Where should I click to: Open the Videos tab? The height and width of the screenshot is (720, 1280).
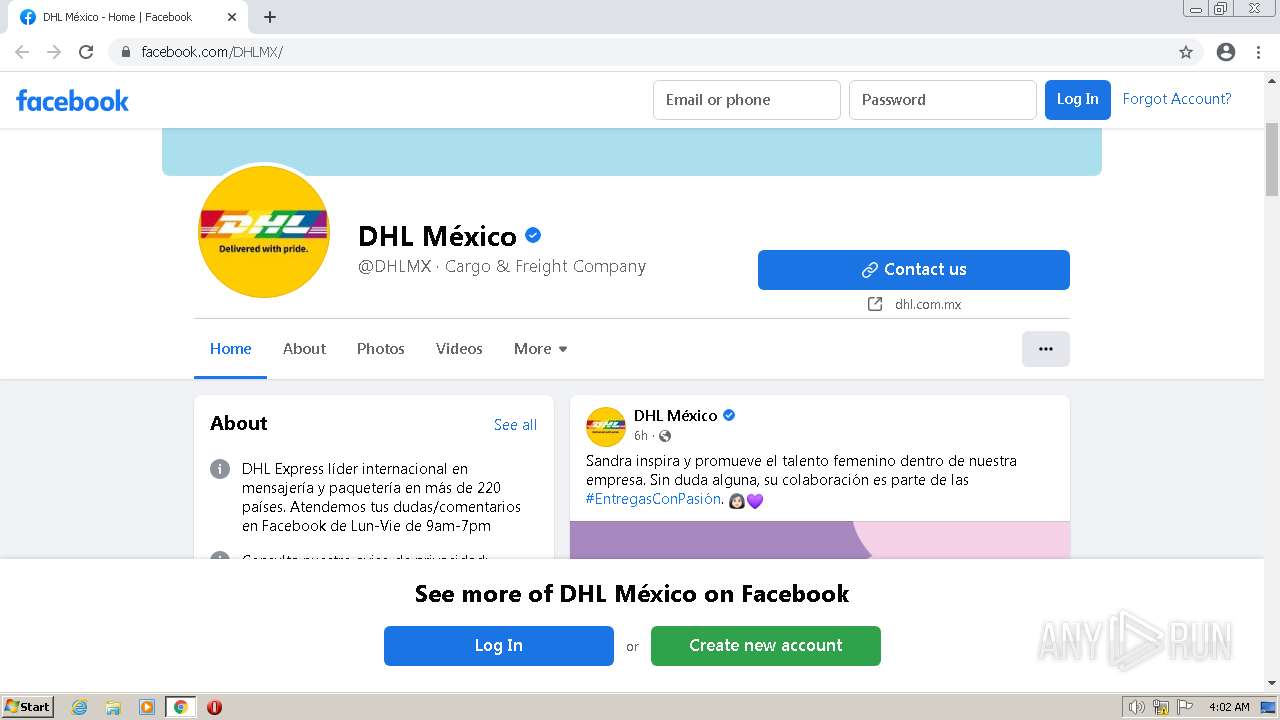tap(459, 349)
